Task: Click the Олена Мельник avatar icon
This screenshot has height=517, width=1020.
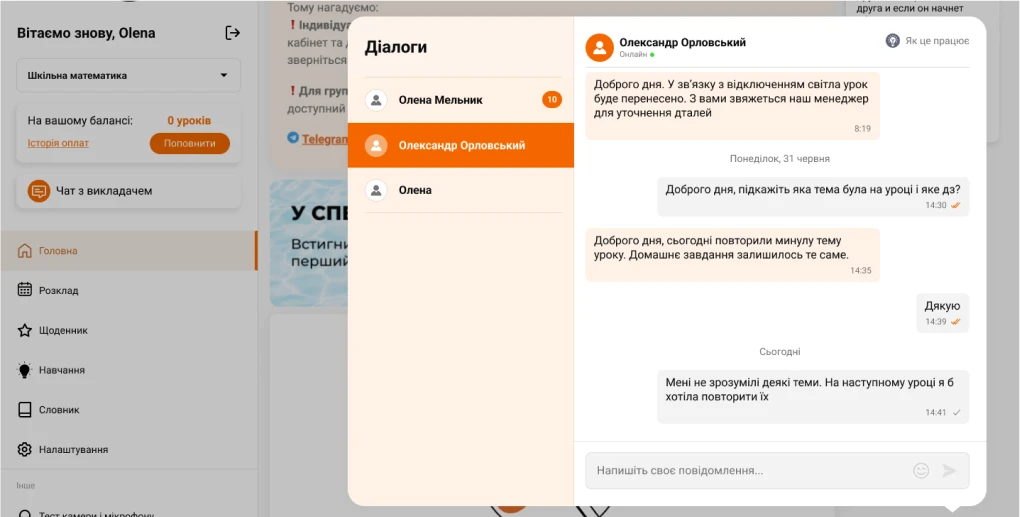Action: coord(376,100)
